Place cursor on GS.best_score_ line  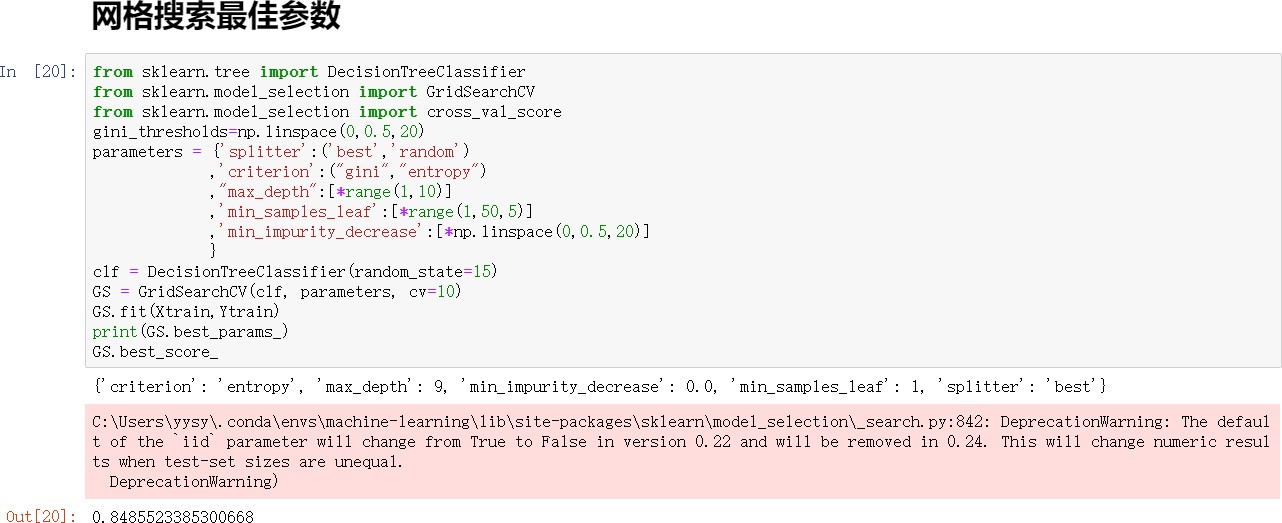point(155,352)
